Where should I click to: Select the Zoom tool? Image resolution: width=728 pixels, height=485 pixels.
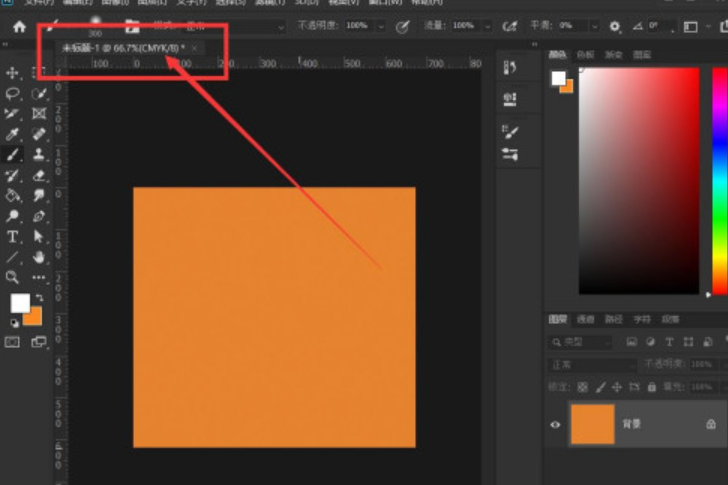12,277
